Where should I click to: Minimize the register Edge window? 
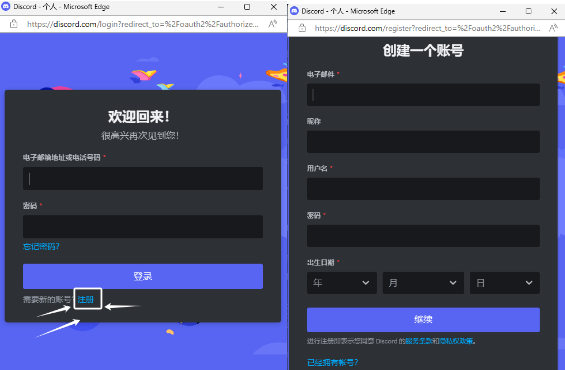click(503, 11)
